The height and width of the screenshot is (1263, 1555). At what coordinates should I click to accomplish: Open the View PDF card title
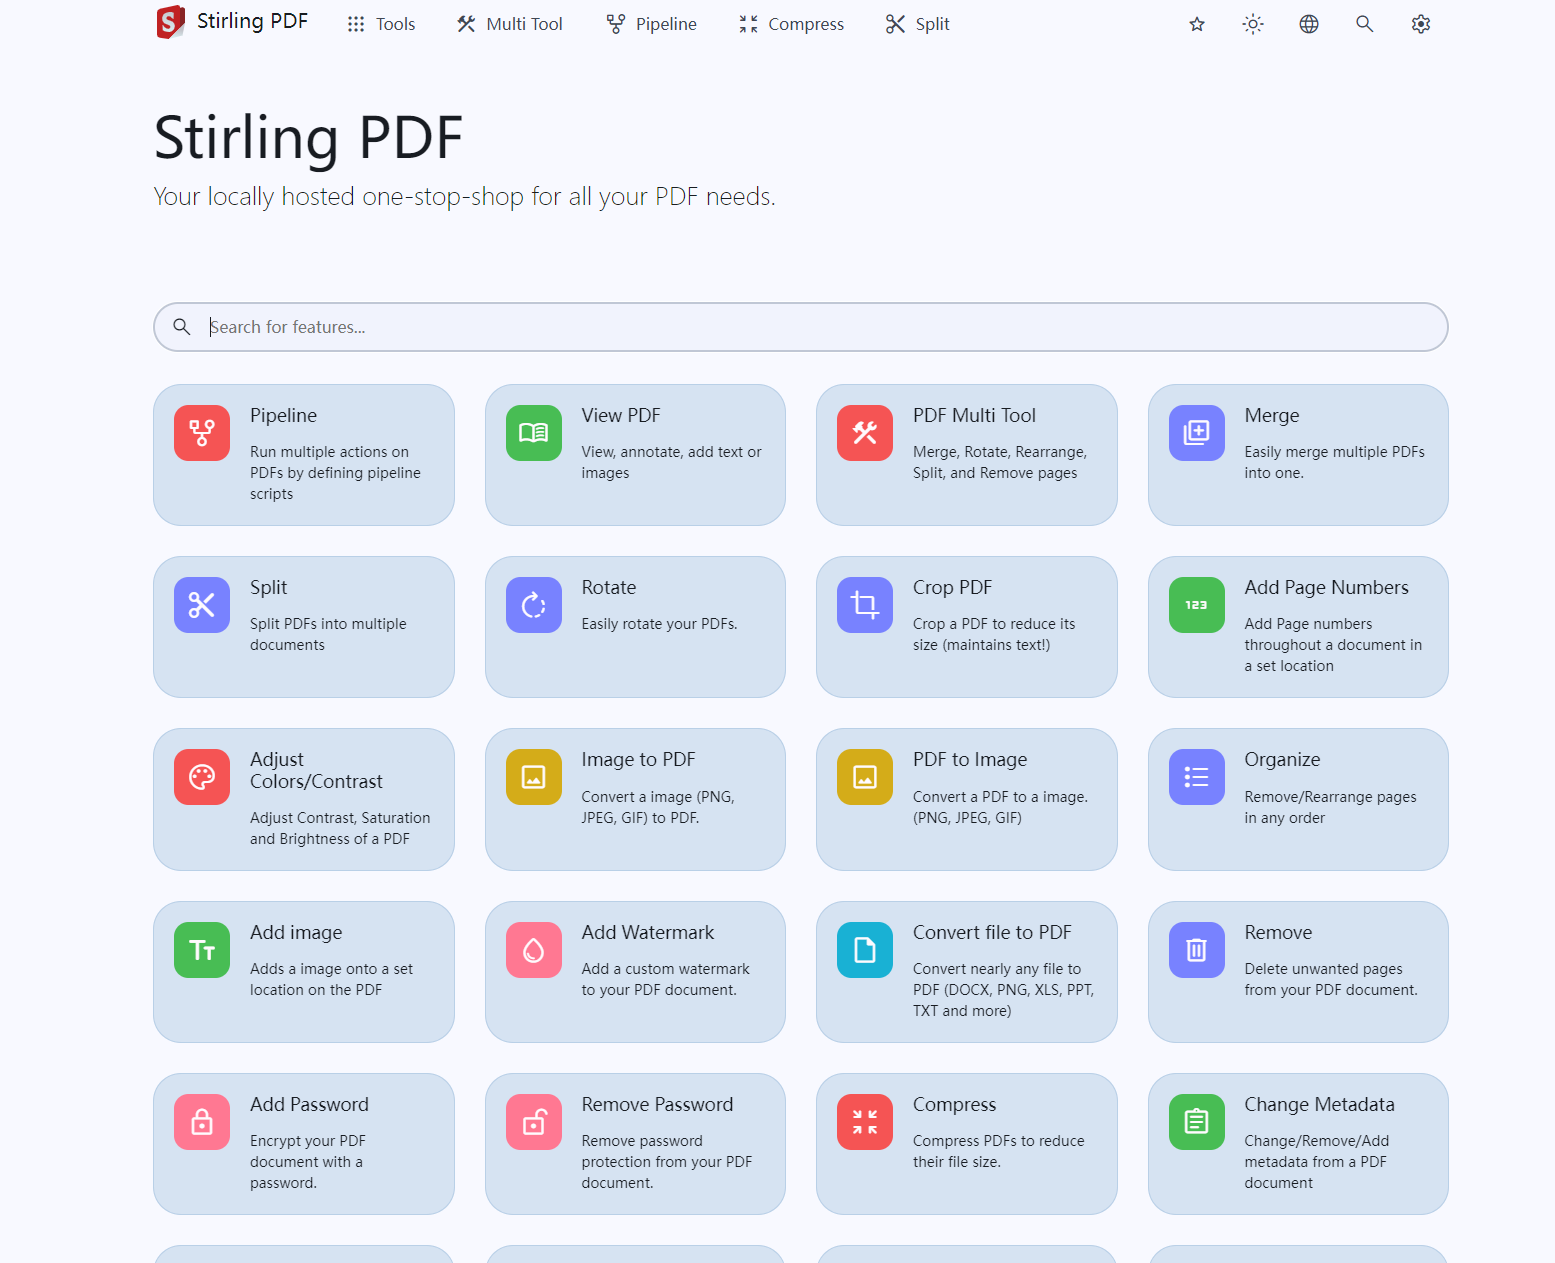pos(621,415)
